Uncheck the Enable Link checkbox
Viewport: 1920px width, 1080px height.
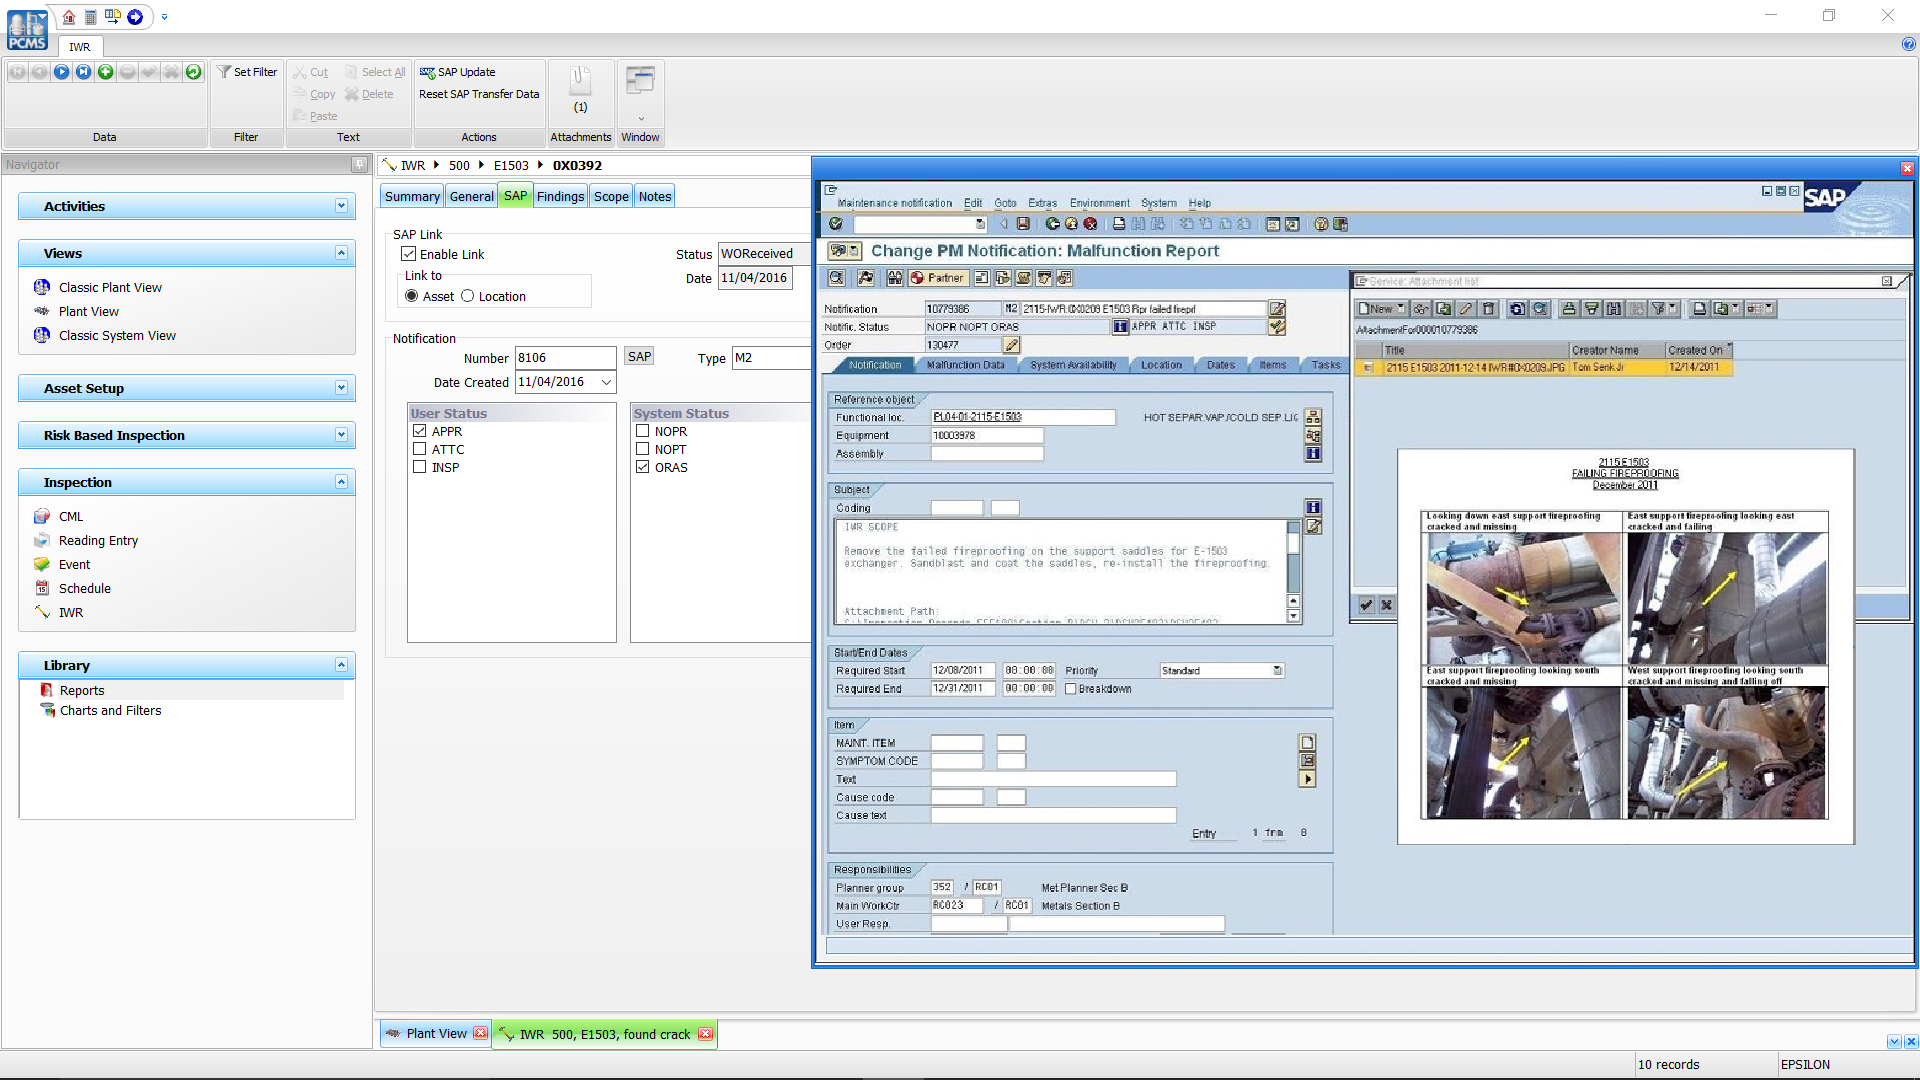[x=409, y=253]
